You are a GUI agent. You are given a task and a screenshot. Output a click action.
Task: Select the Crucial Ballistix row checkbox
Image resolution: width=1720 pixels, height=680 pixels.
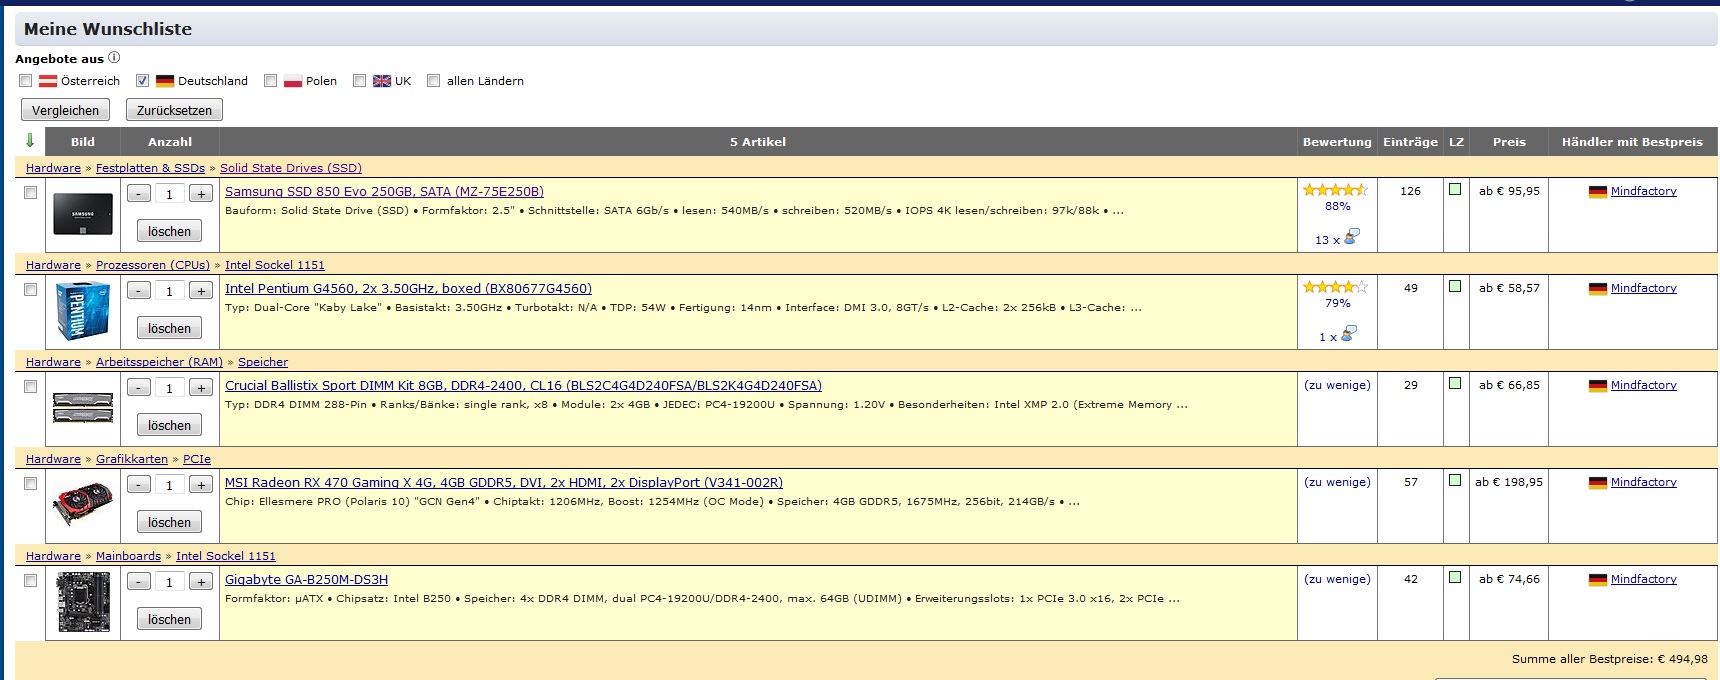(30, 386)
